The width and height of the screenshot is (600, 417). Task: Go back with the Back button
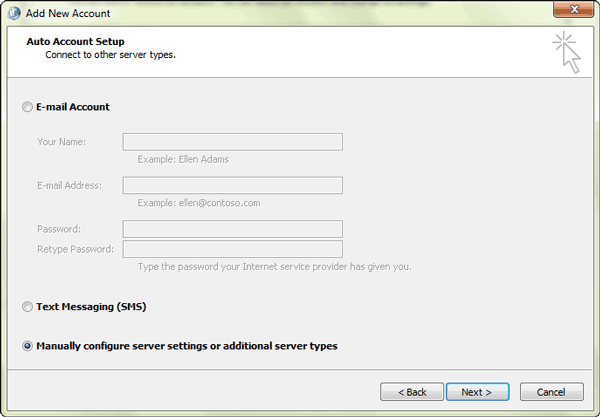pos(412,392)
